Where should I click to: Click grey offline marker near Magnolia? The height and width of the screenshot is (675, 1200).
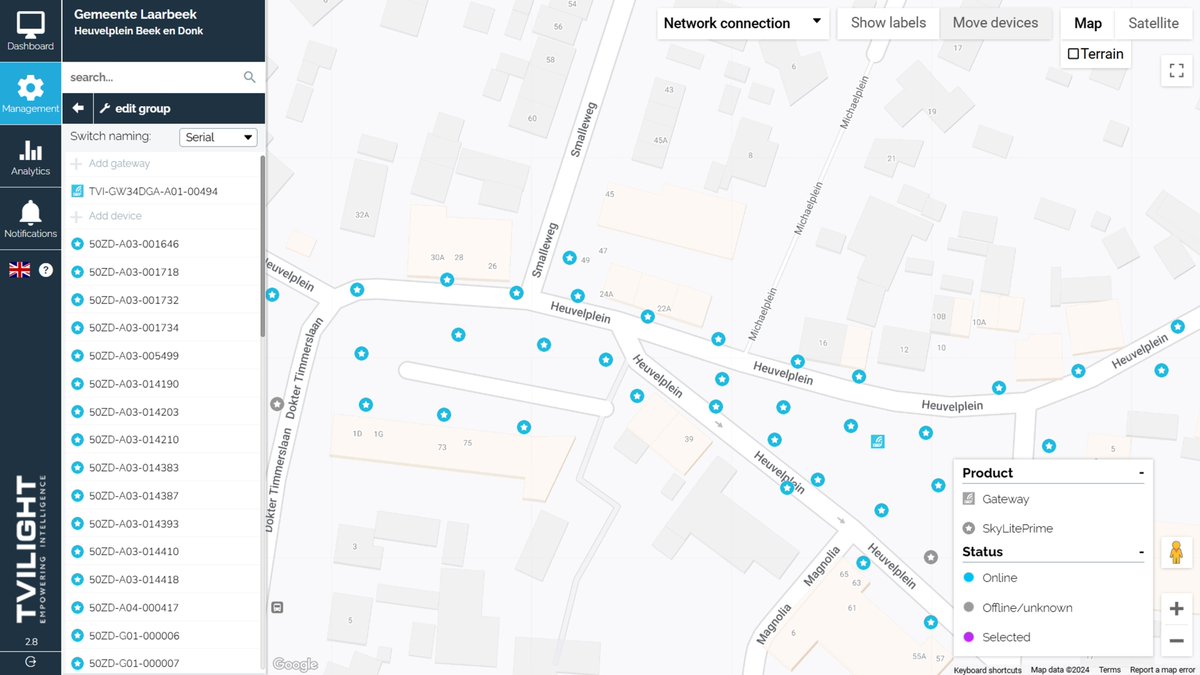pyautogui.click(x=931, y=557)
